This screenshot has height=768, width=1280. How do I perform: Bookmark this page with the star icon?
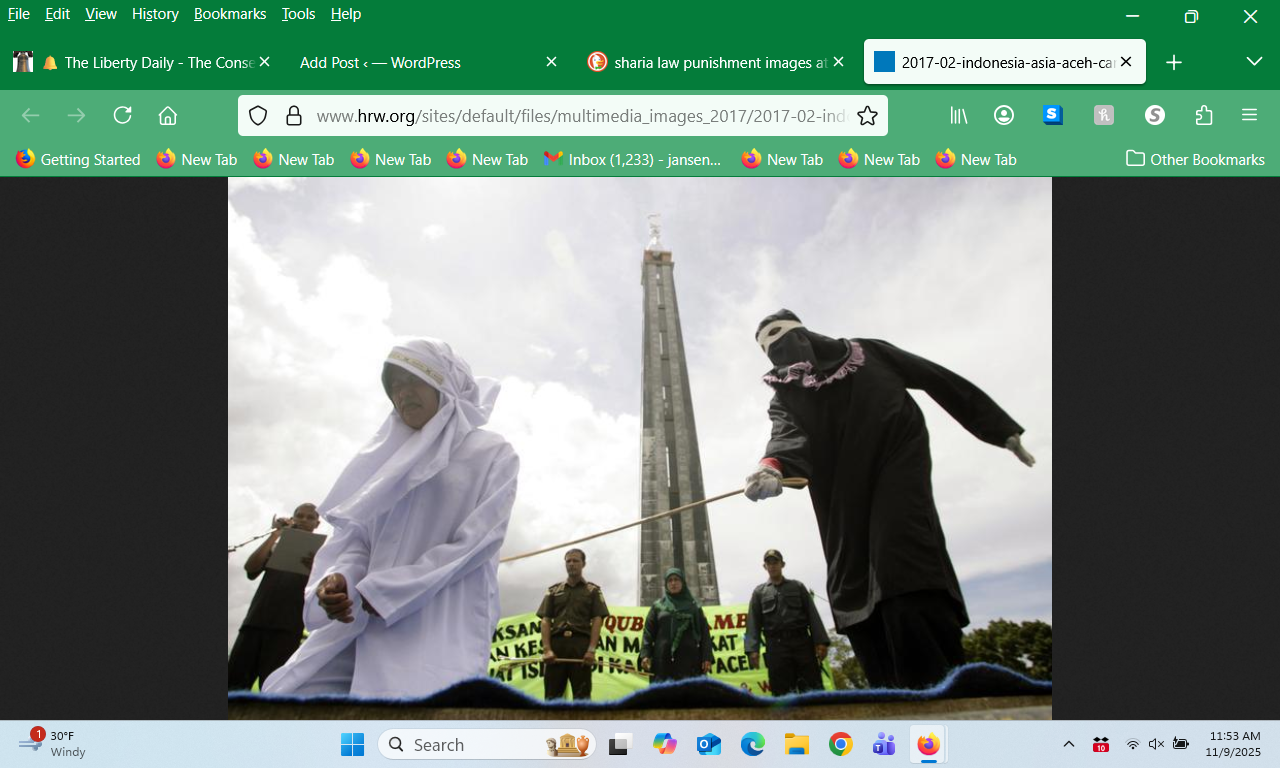pyautogui.click(x=867, y=116)
